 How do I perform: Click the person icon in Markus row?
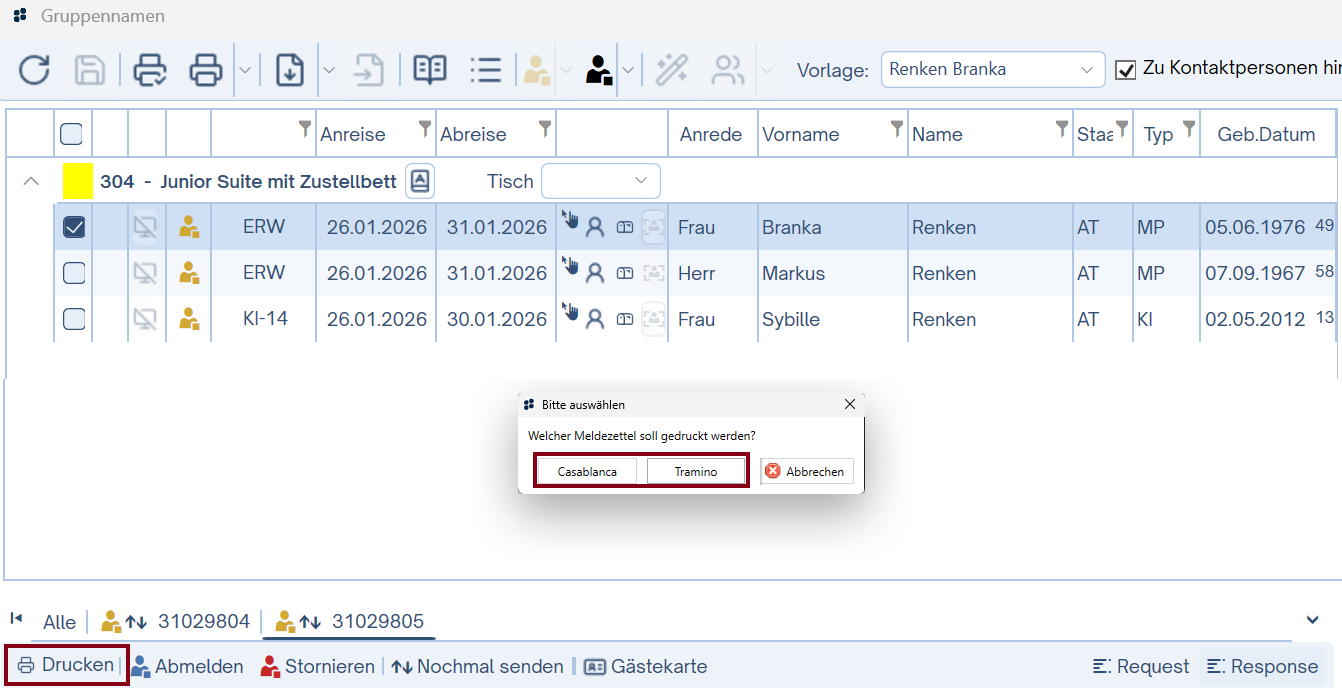coord(595,273)
